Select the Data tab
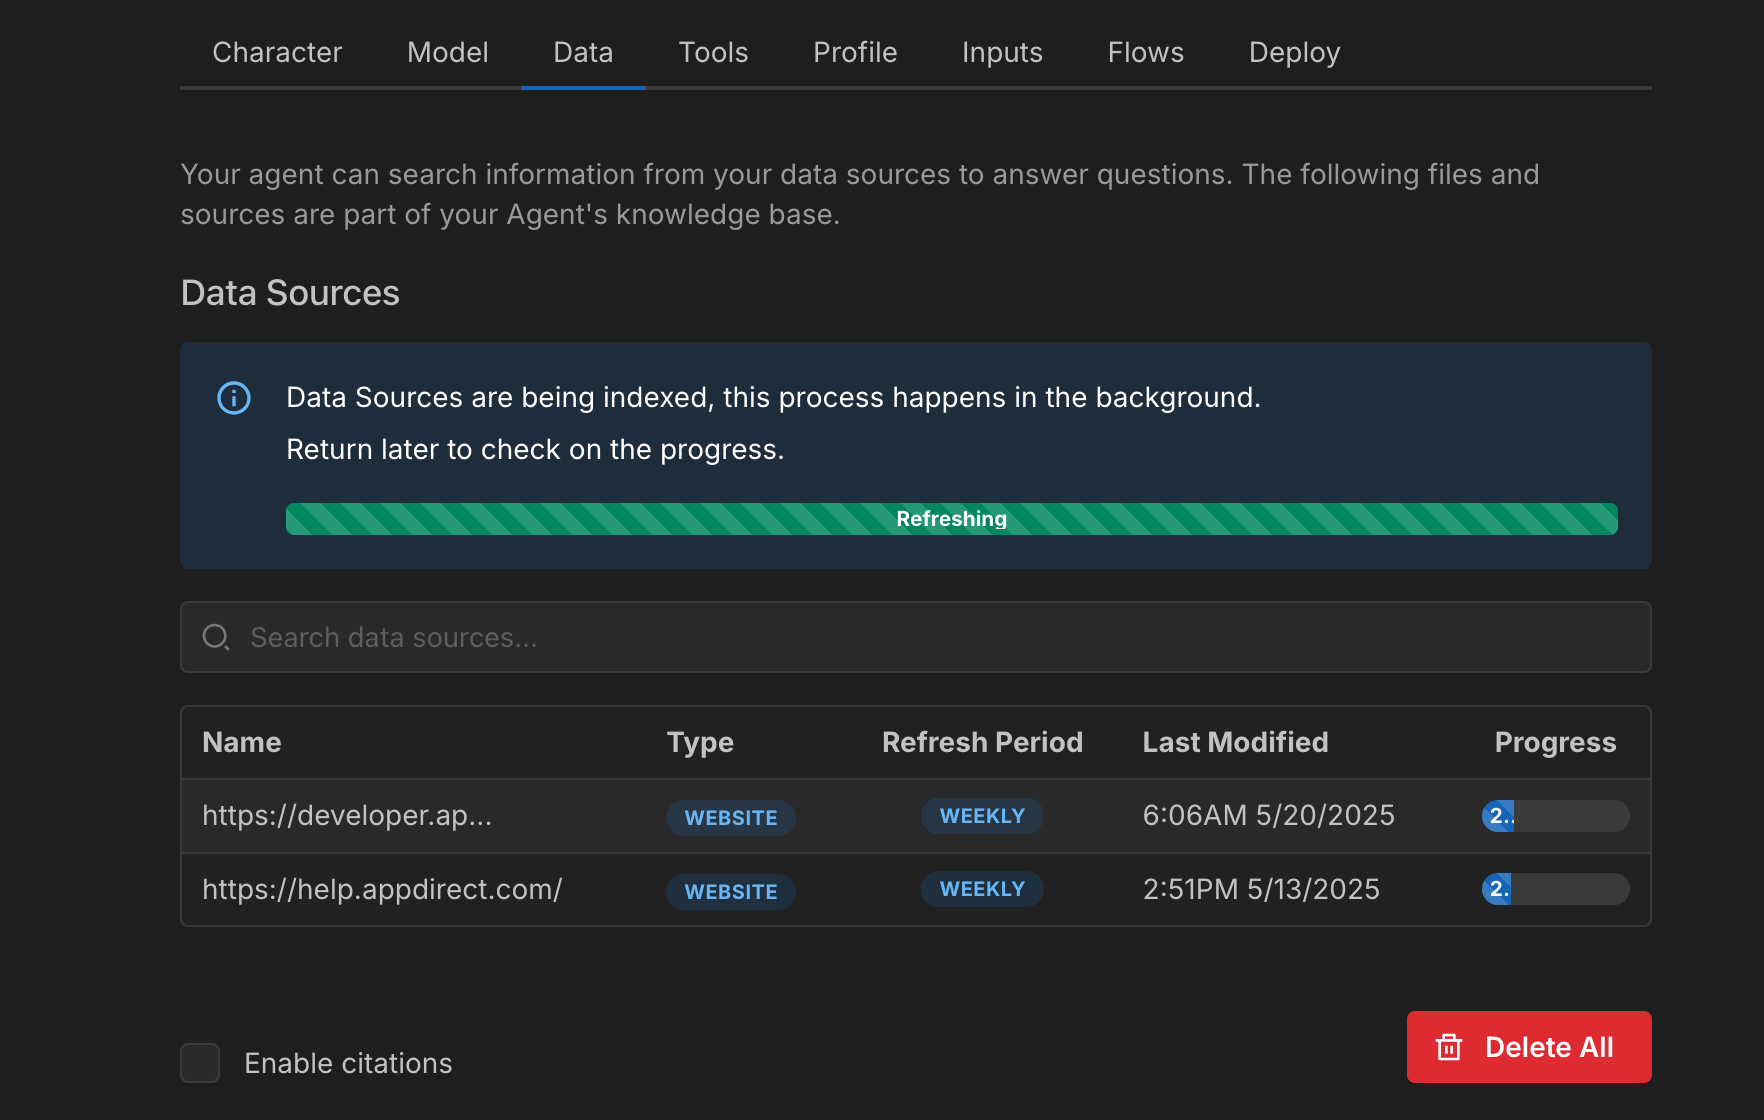 pos(583,52)
